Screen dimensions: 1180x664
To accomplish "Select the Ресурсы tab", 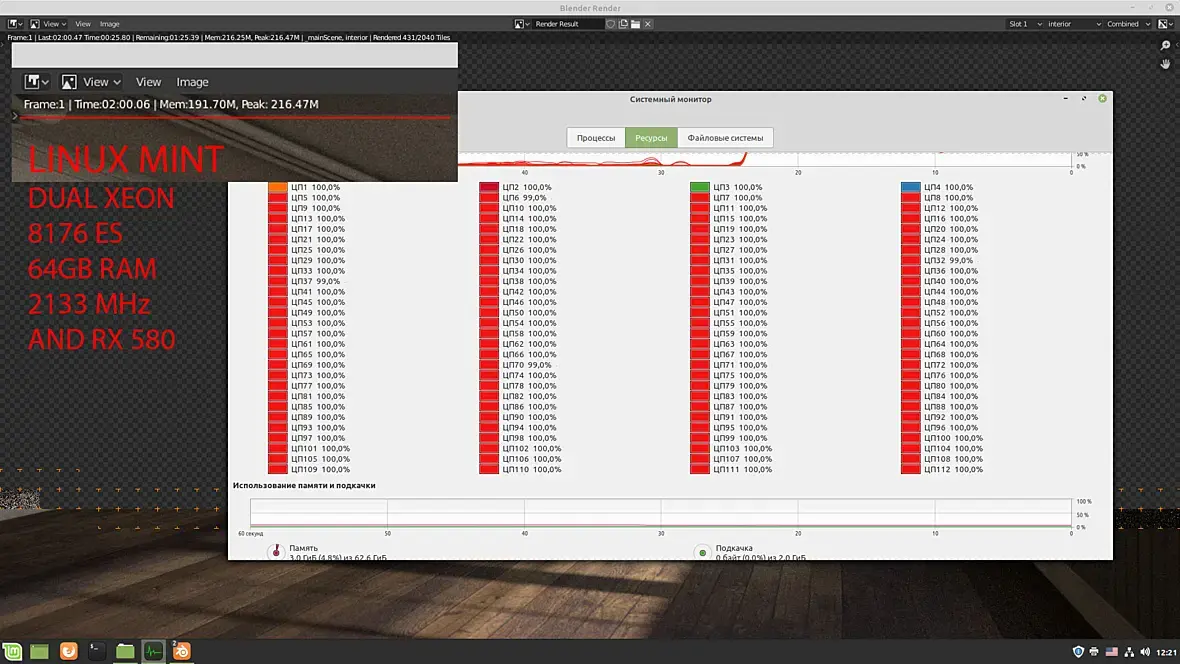I will [651, 138].
